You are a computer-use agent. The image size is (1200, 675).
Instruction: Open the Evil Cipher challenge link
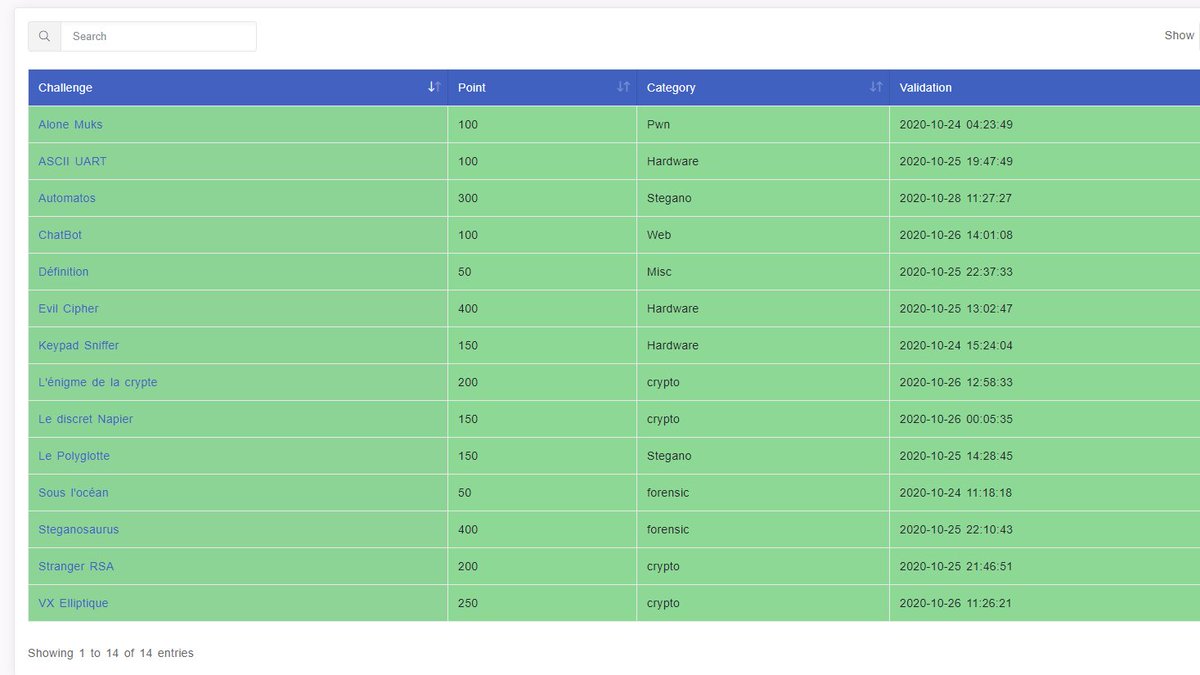coord(68,309)
